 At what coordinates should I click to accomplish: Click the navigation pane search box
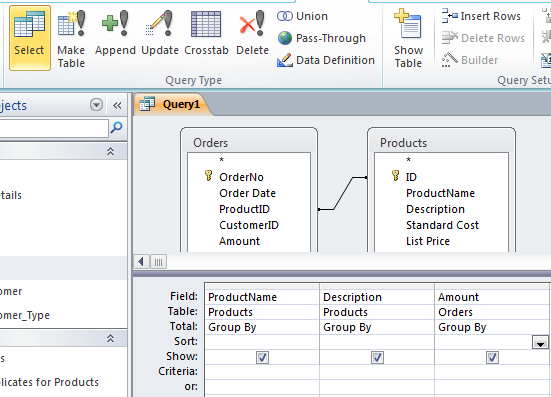point(54,128)
